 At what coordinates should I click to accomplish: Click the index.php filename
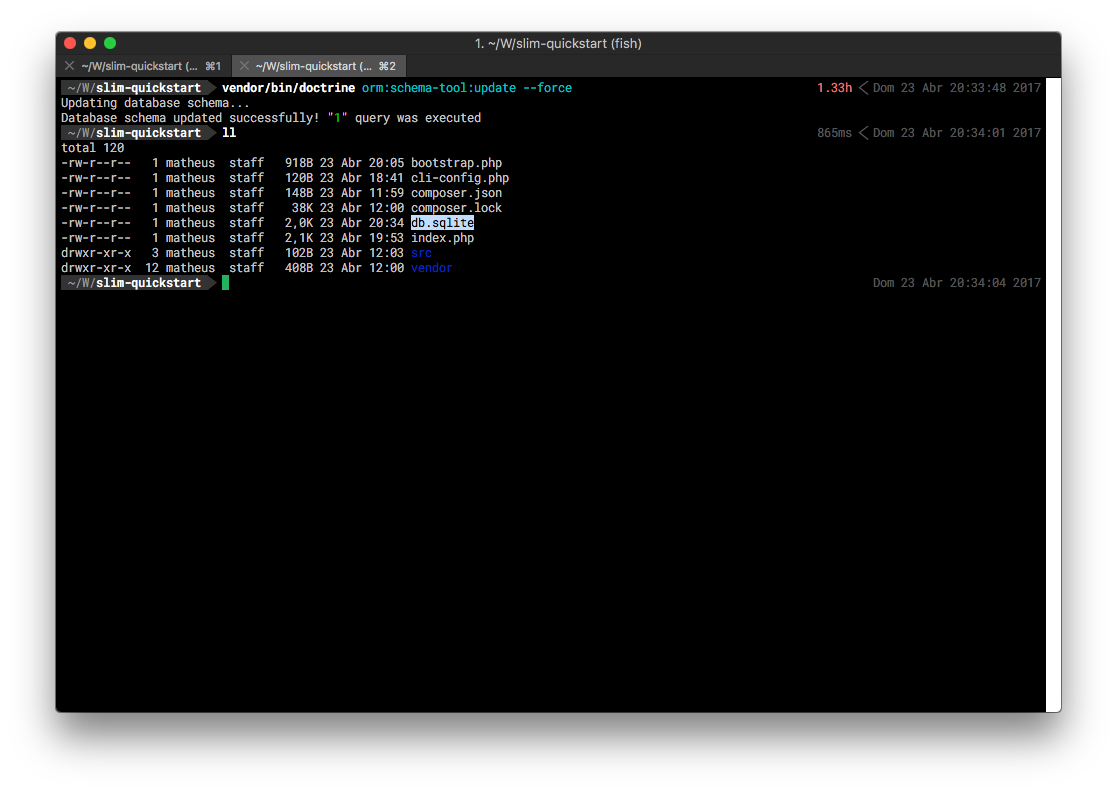point(442,237)
